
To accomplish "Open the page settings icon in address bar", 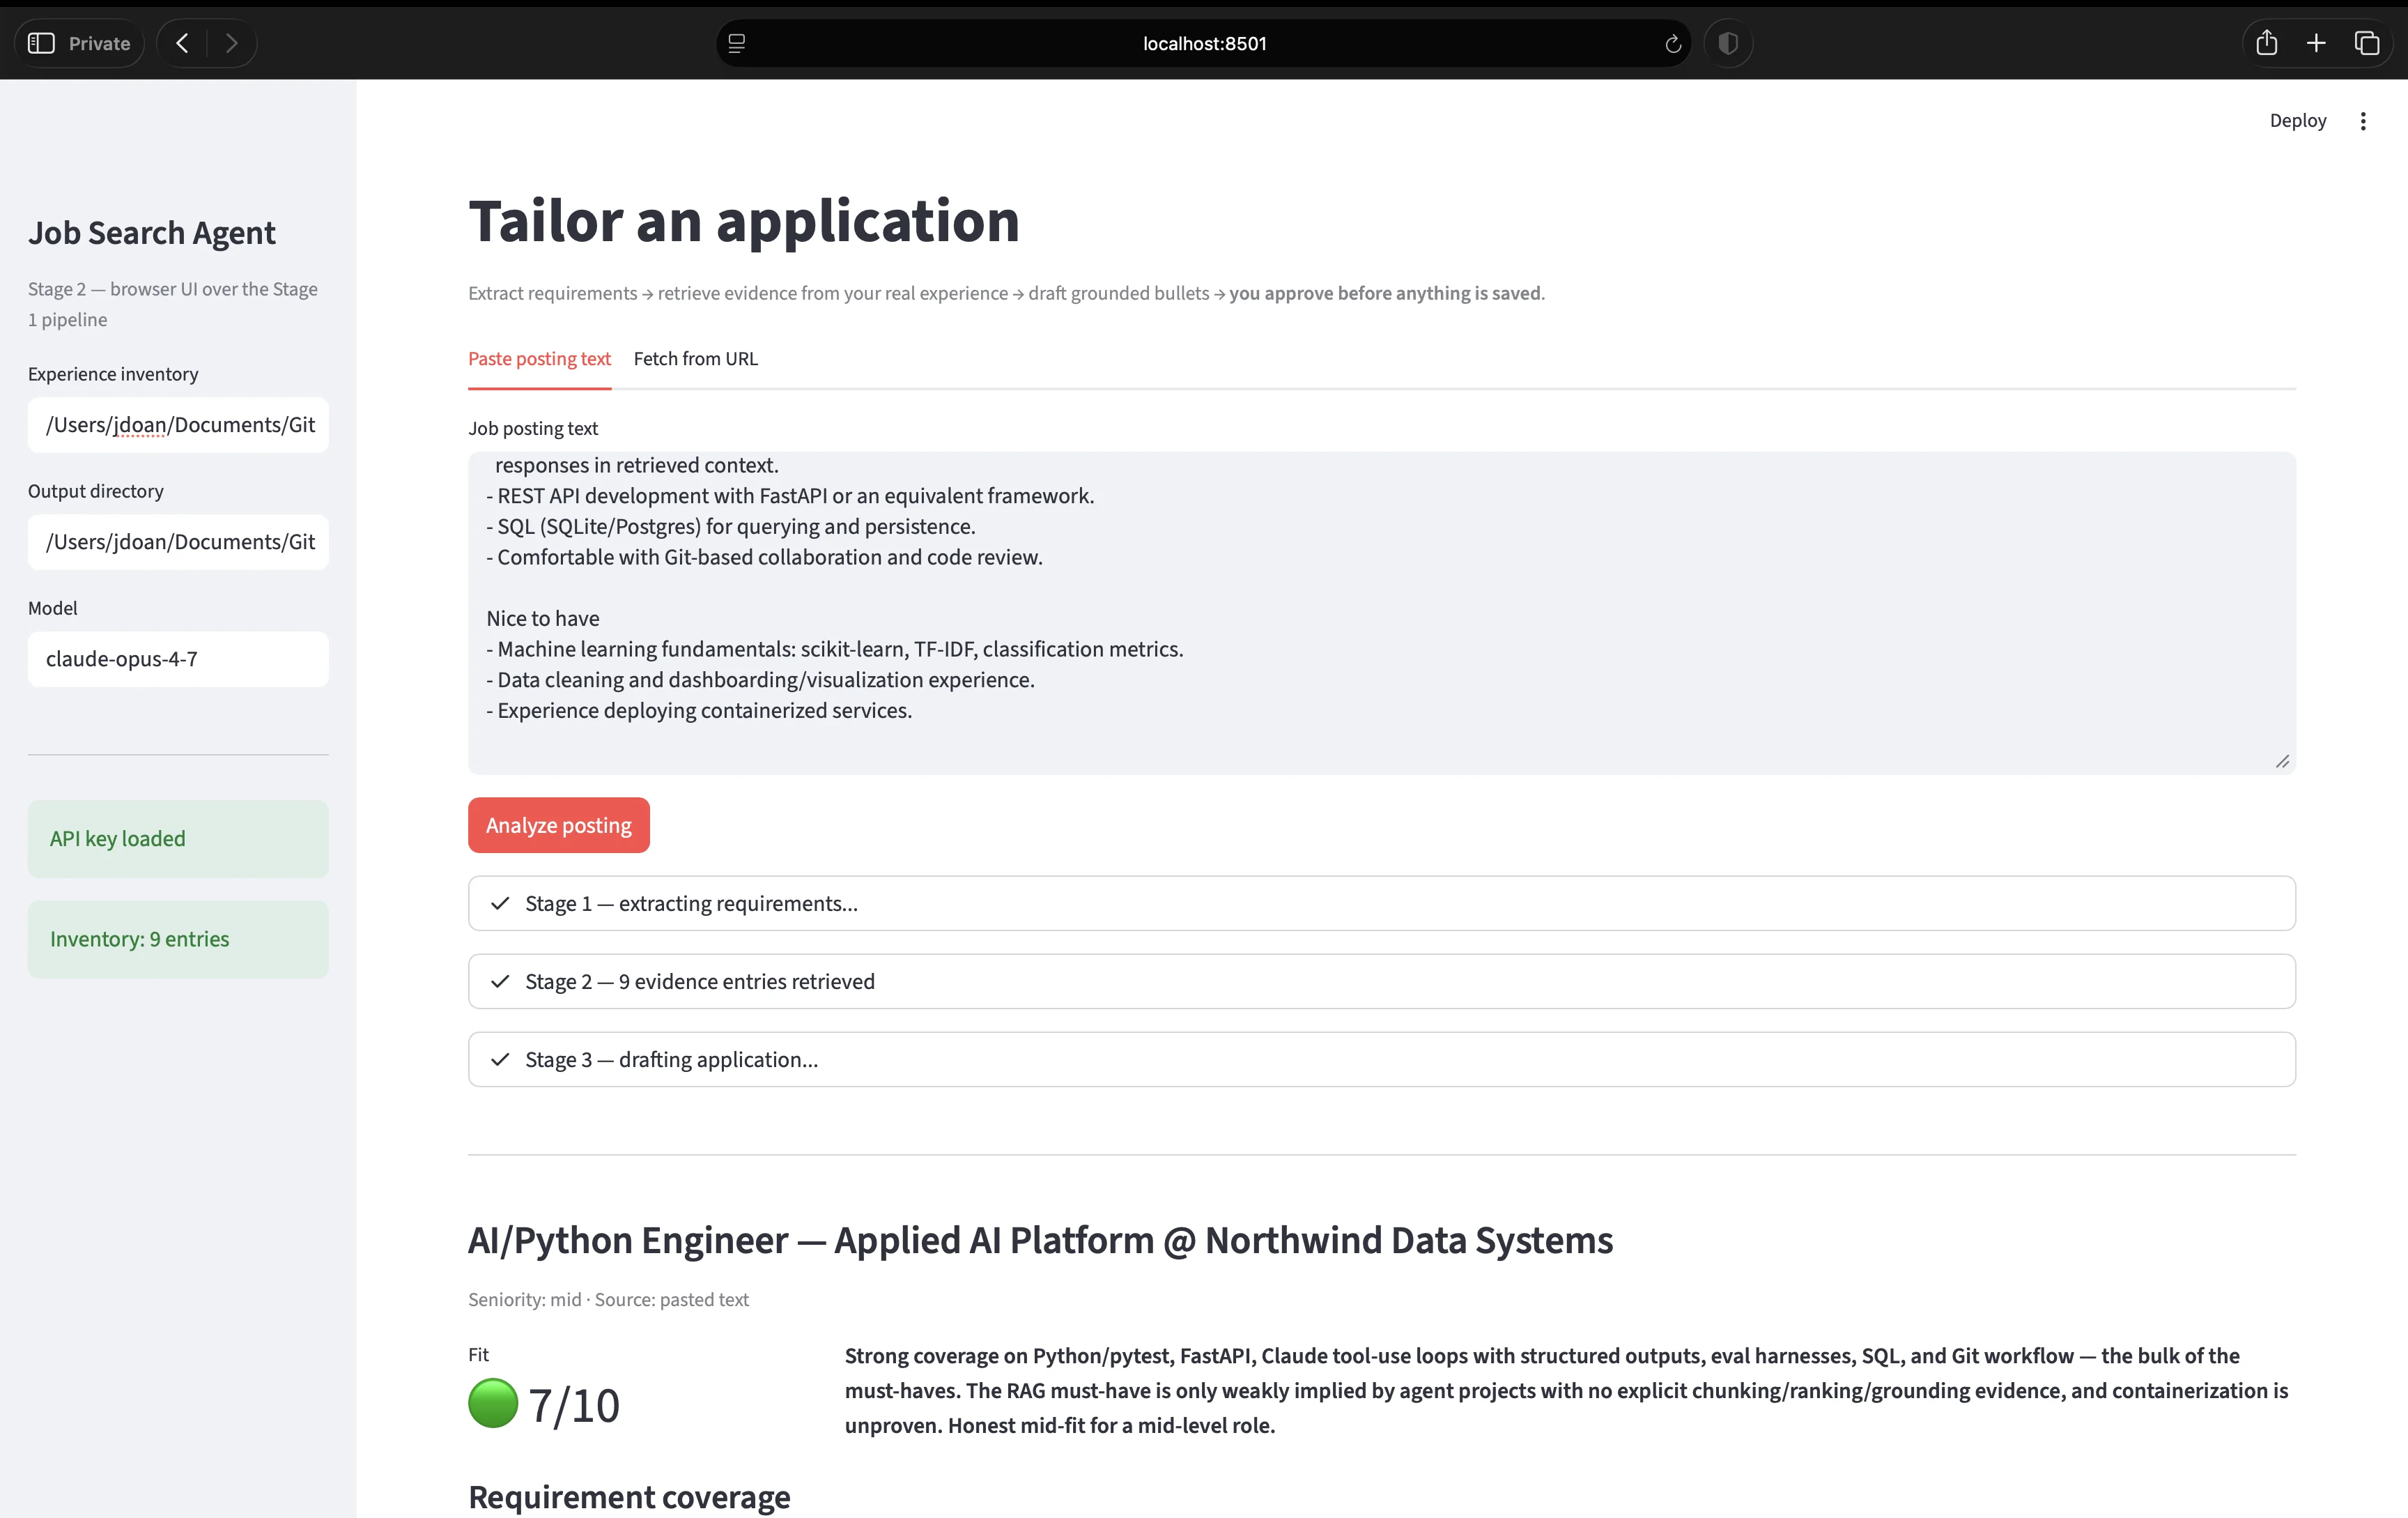I will (x=737, y=43).
